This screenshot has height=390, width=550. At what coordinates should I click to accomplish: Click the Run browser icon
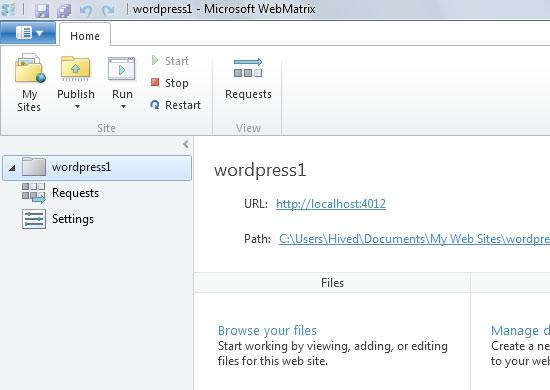coord(122,69)
